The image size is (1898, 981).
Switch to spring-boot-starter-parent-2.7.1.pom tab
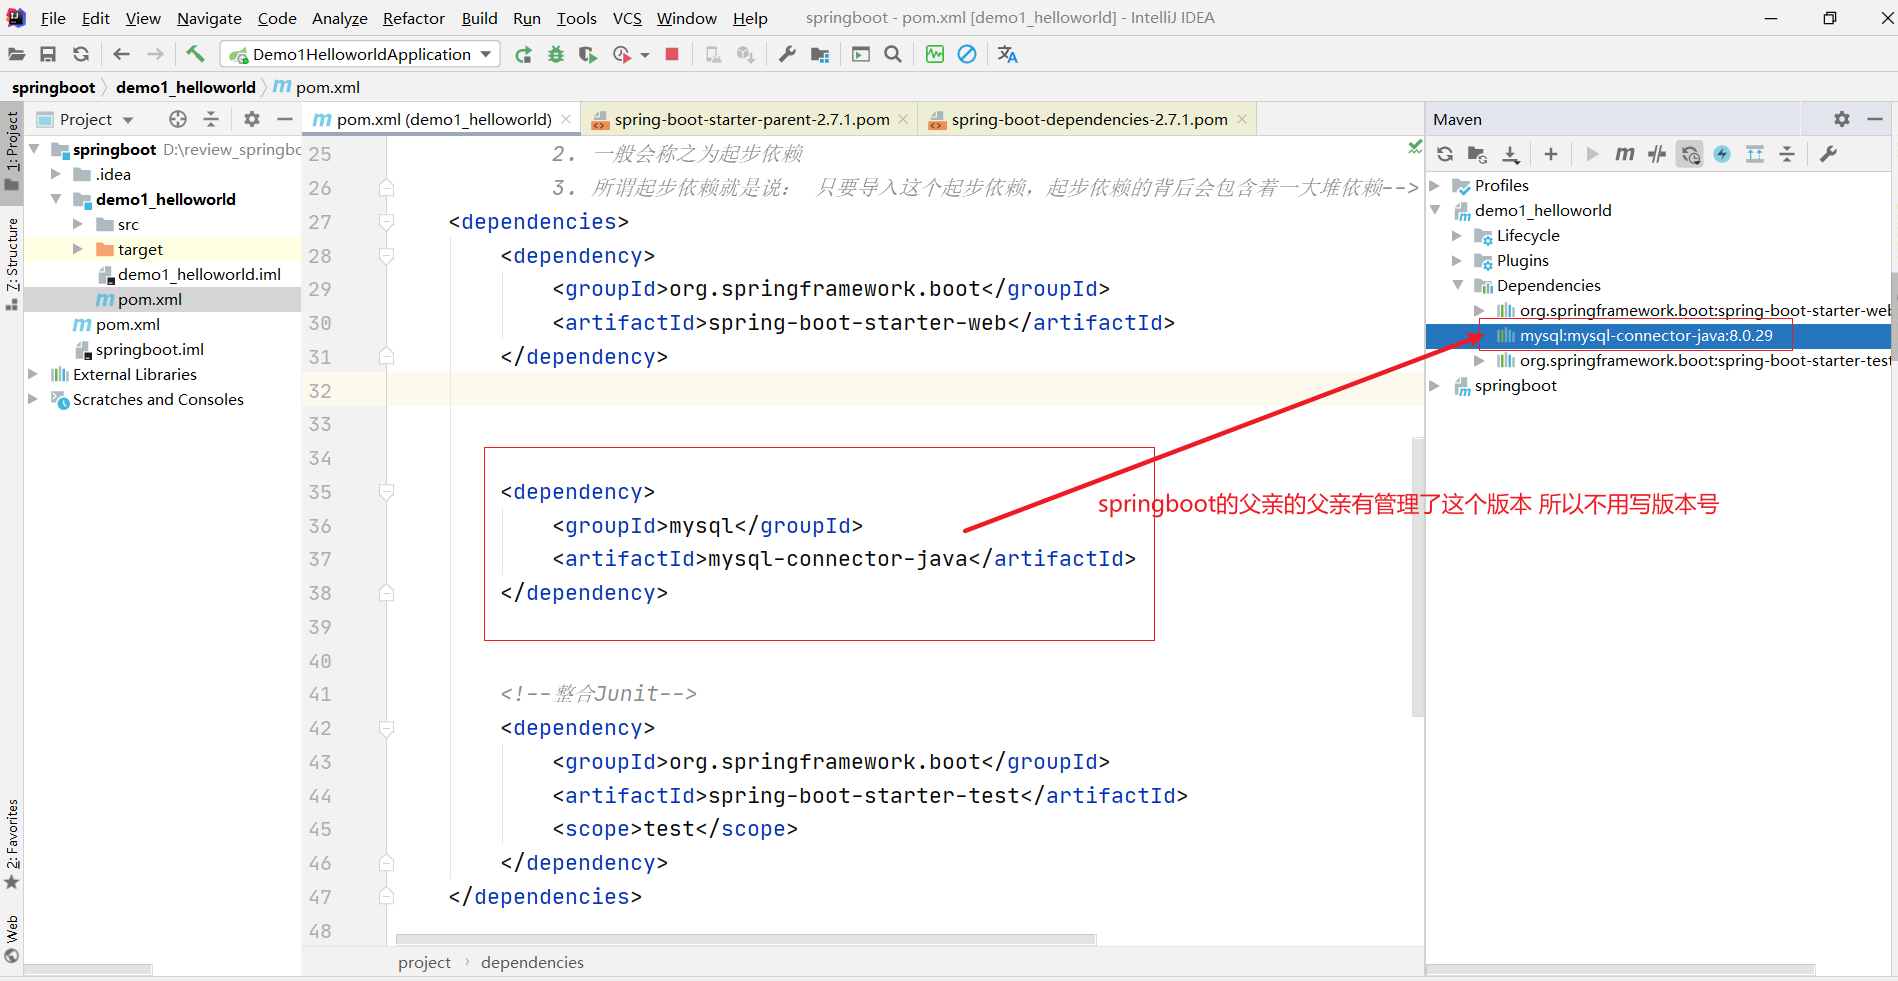pos(751,119)
